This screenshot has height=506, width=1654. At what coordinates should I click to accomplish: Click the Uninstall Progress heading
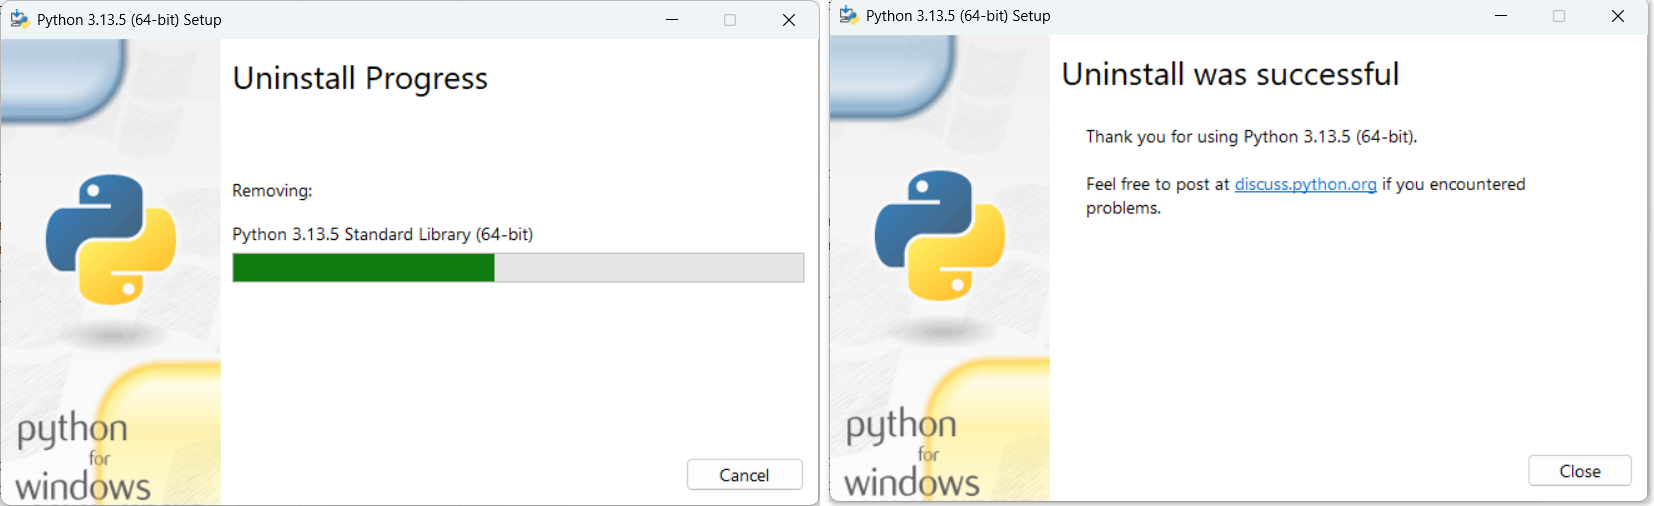pyautogui.click(x=360, y=78)
